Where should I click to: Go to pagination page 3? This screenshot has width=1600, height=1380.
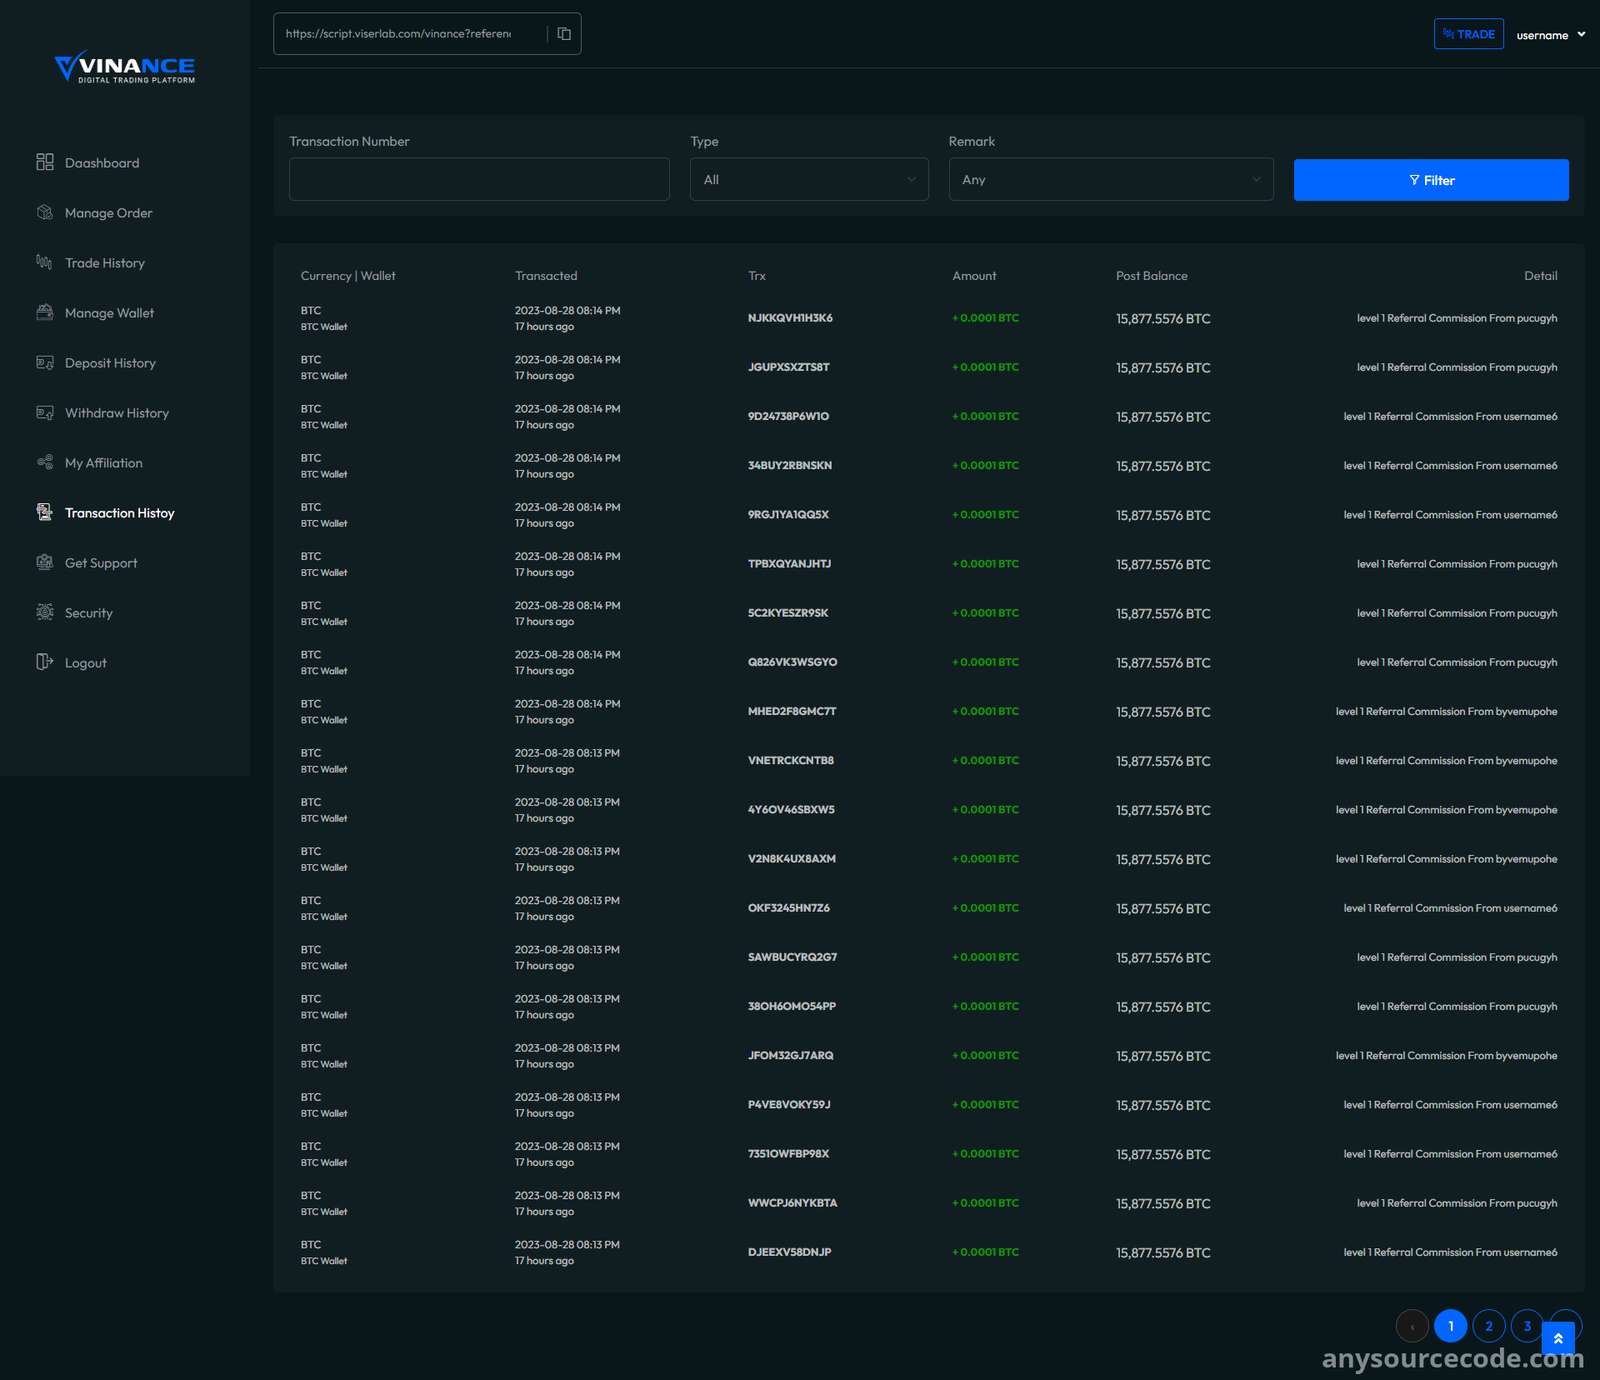[1527, 1326]
